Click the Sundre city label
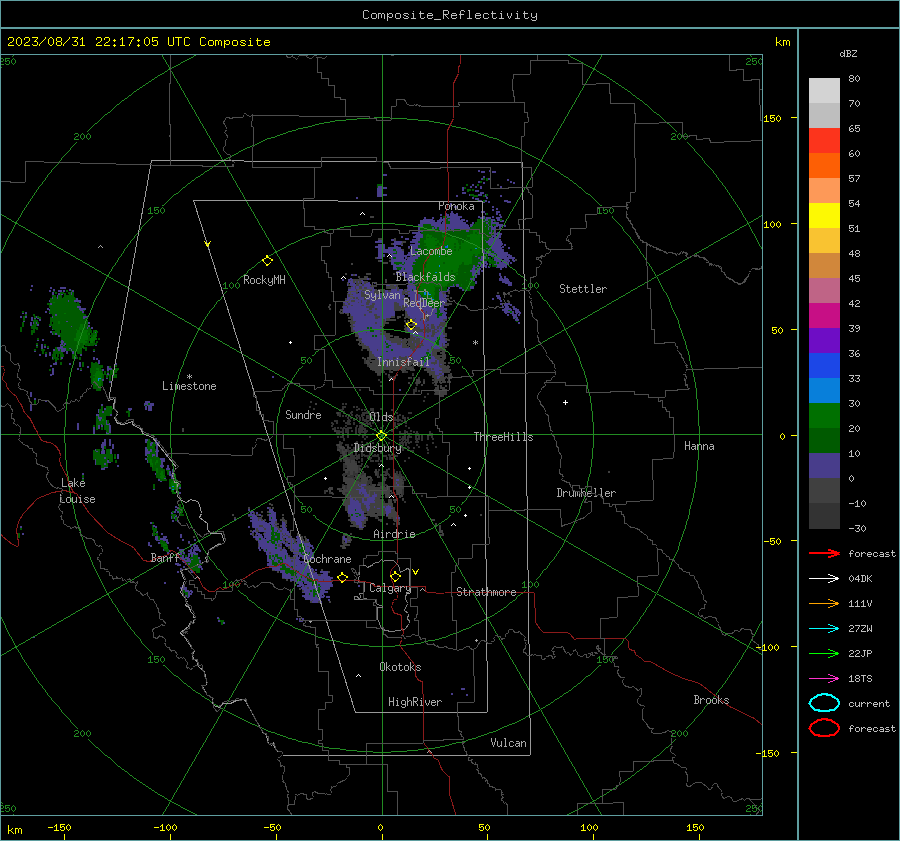 tap(303, 415)
